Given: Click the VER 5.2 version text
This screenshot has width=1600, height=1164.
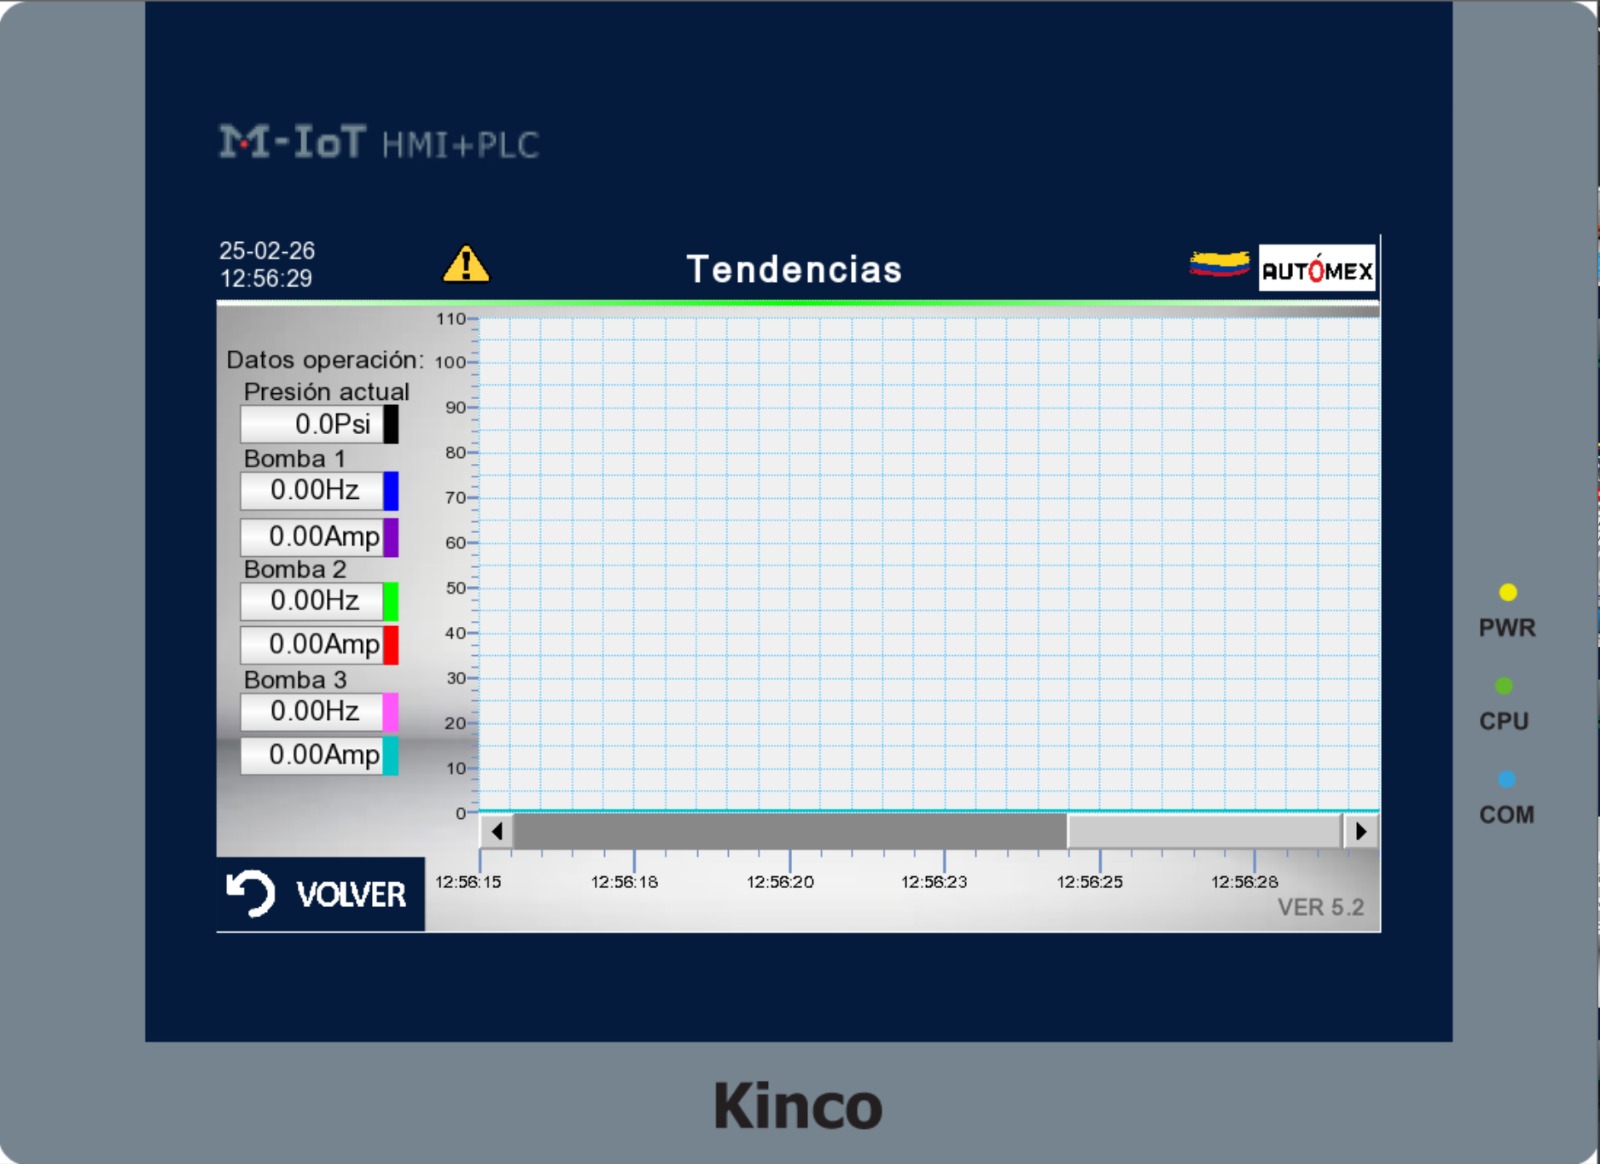Looking at the screenshot, I should (x=1321, y=907).
